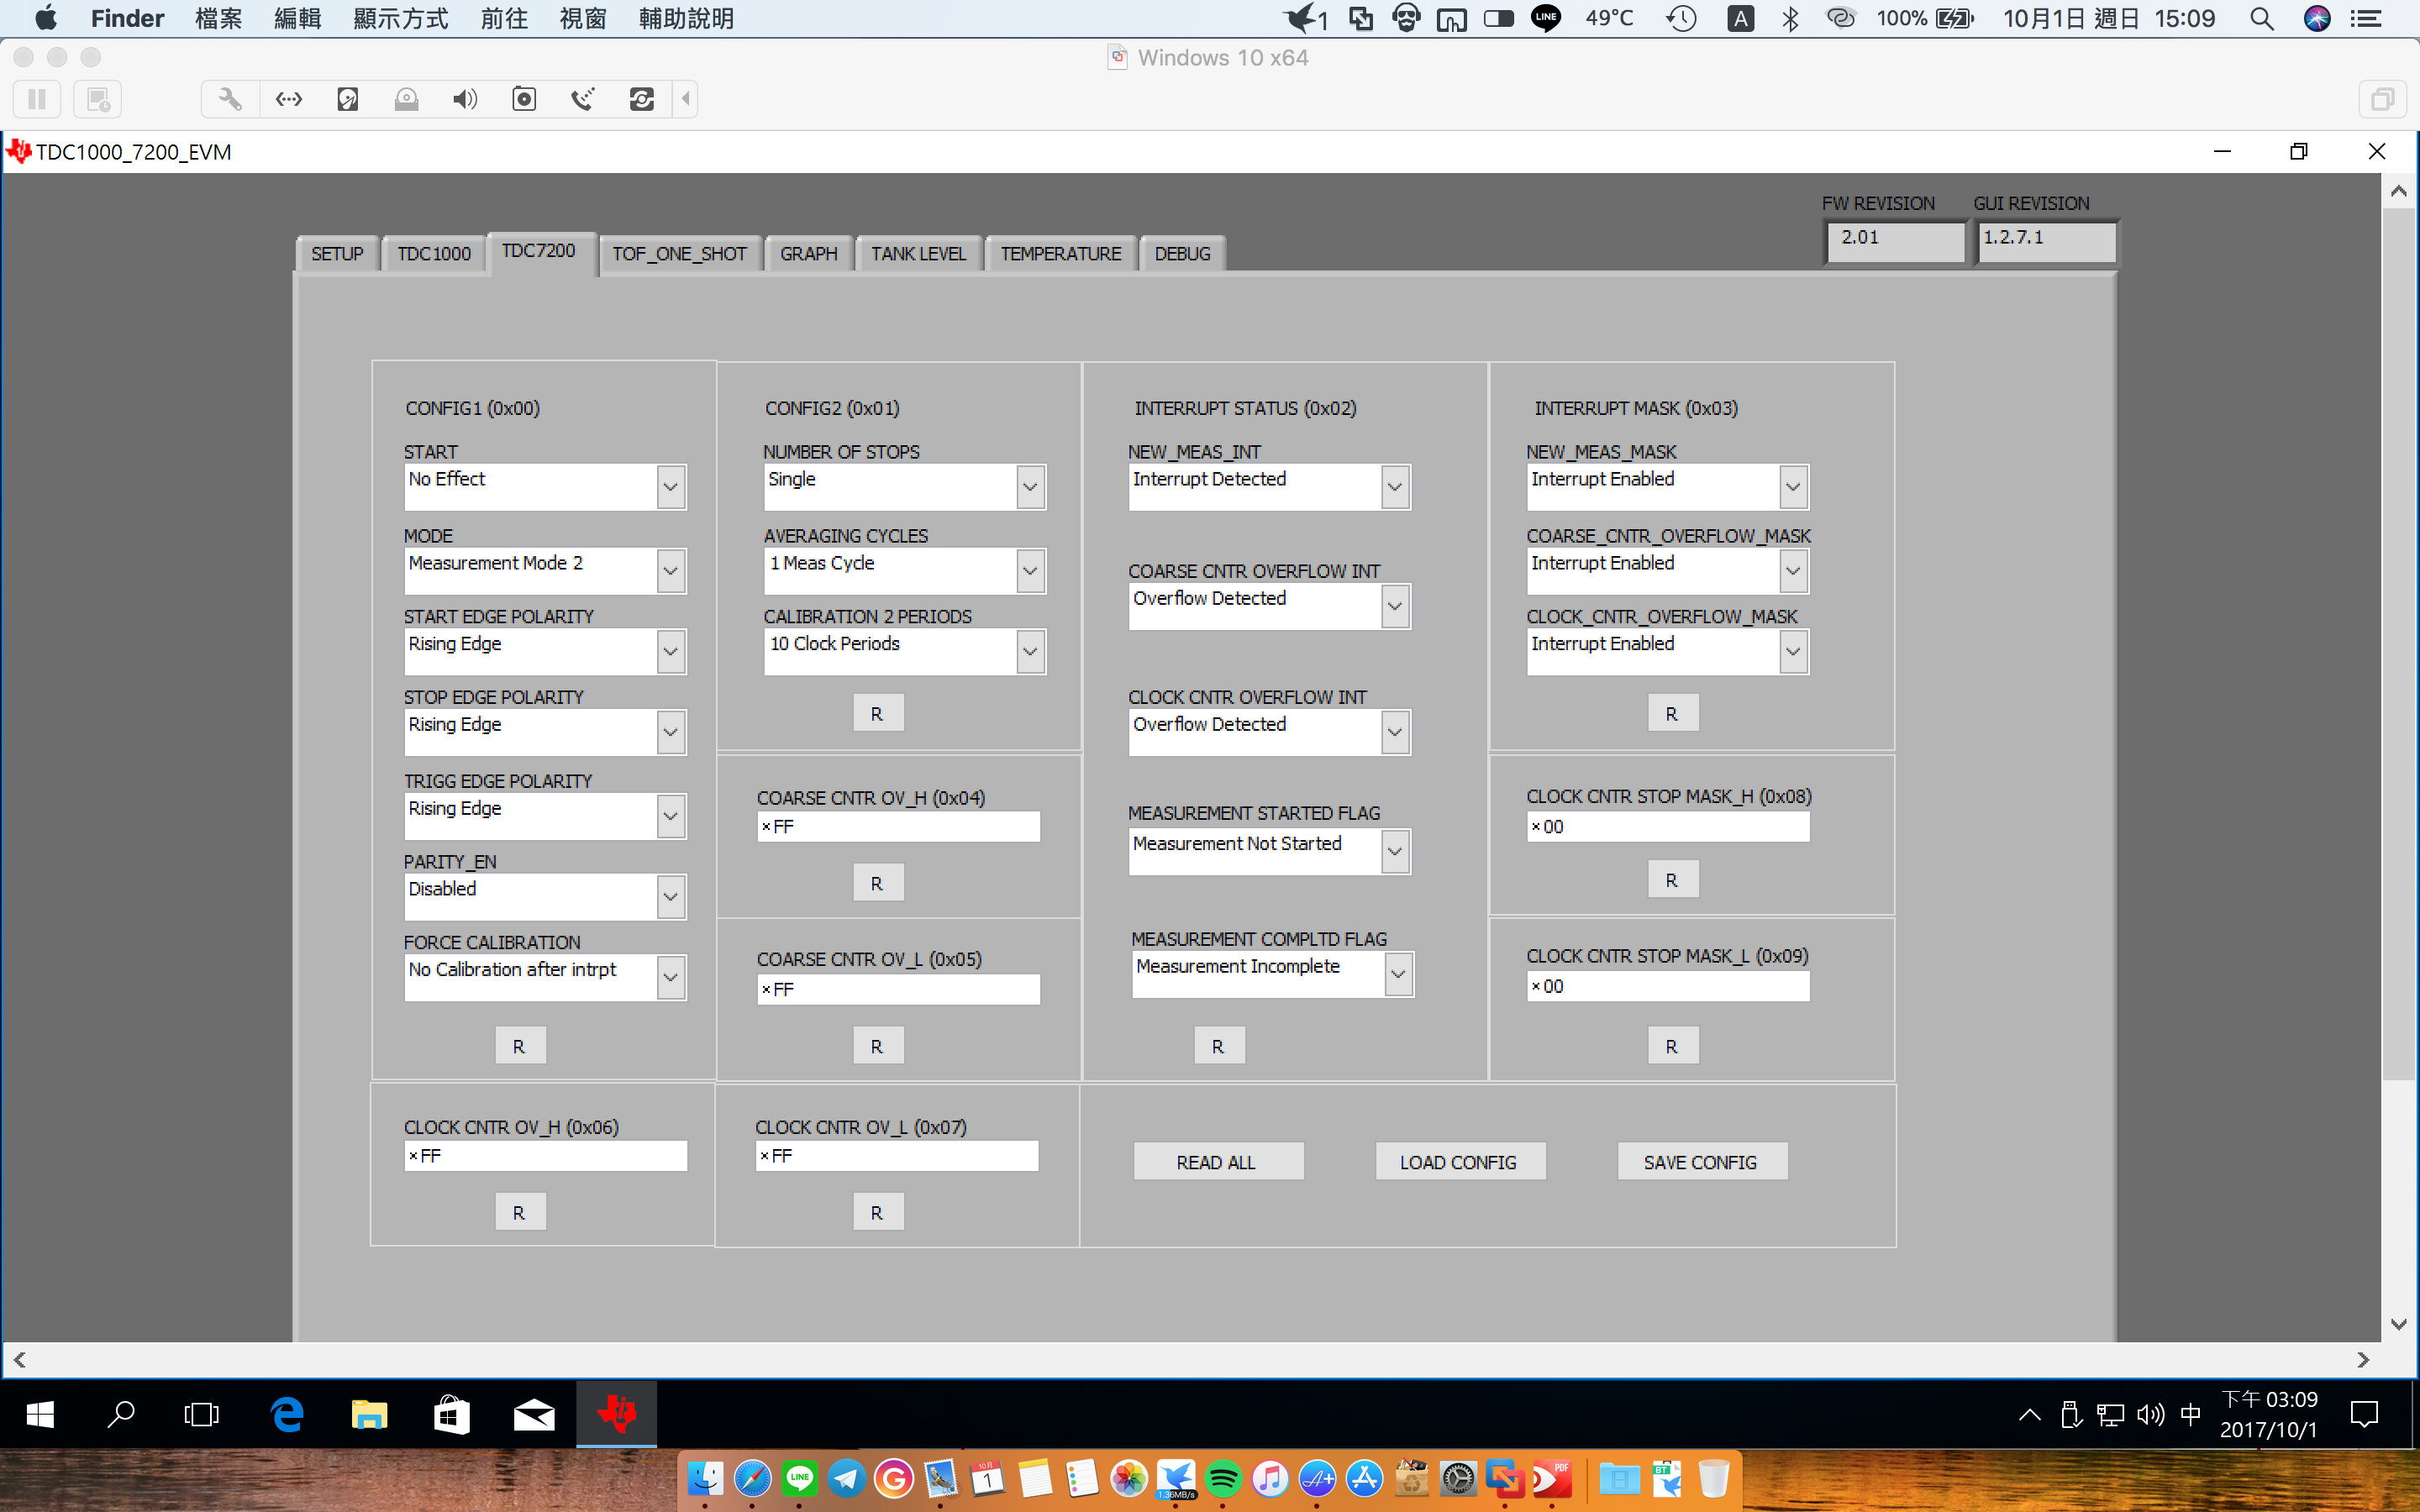Click the VM snapshot icon

(98, 99)
